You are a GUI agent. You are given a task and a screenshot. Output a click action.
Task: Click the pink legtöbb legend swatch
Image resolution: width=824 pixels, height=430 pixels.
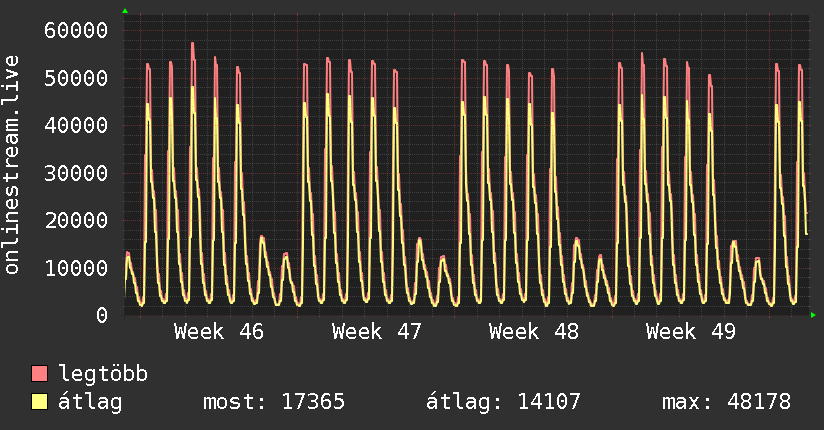pos(39,373)
